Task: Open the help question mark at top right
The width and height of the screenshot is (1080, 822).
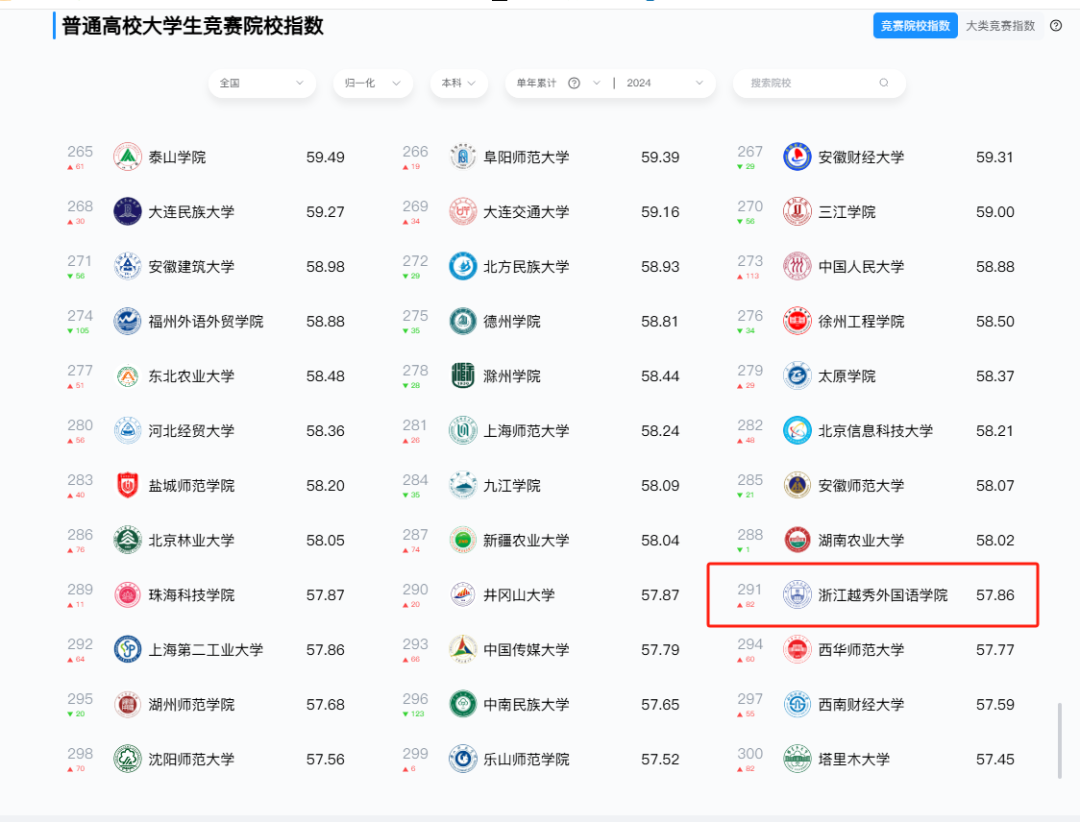Action: click(x=1056, y=25)
